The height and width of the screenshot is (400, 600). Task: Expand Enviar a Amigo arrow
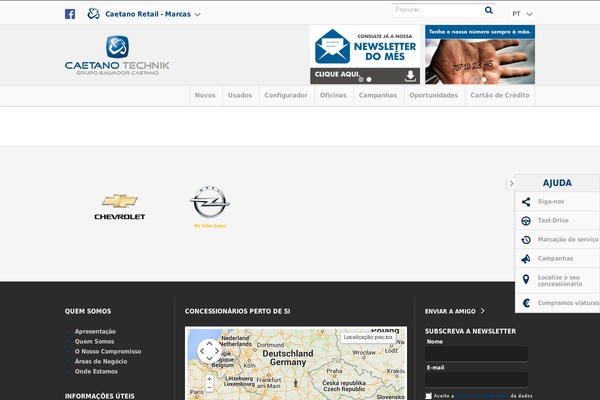point(483,311)
